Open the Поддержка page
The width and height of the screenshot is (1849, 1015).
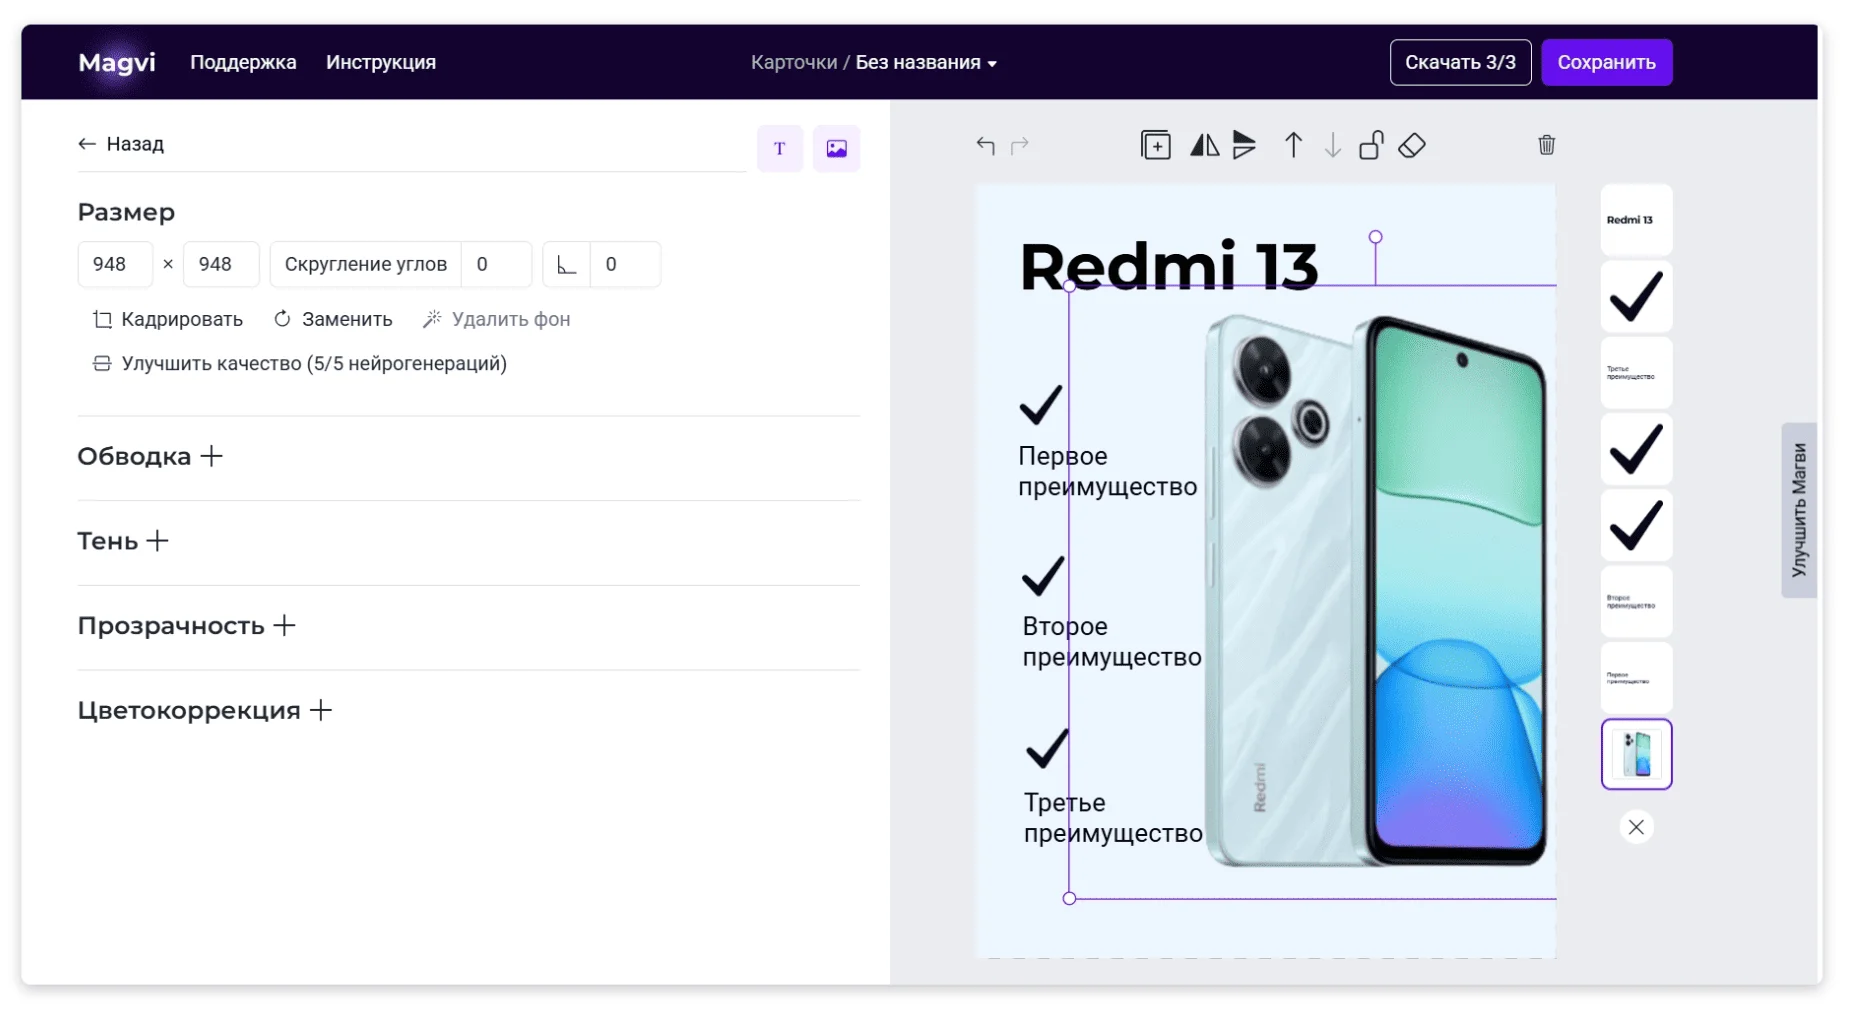coord(243,62)
